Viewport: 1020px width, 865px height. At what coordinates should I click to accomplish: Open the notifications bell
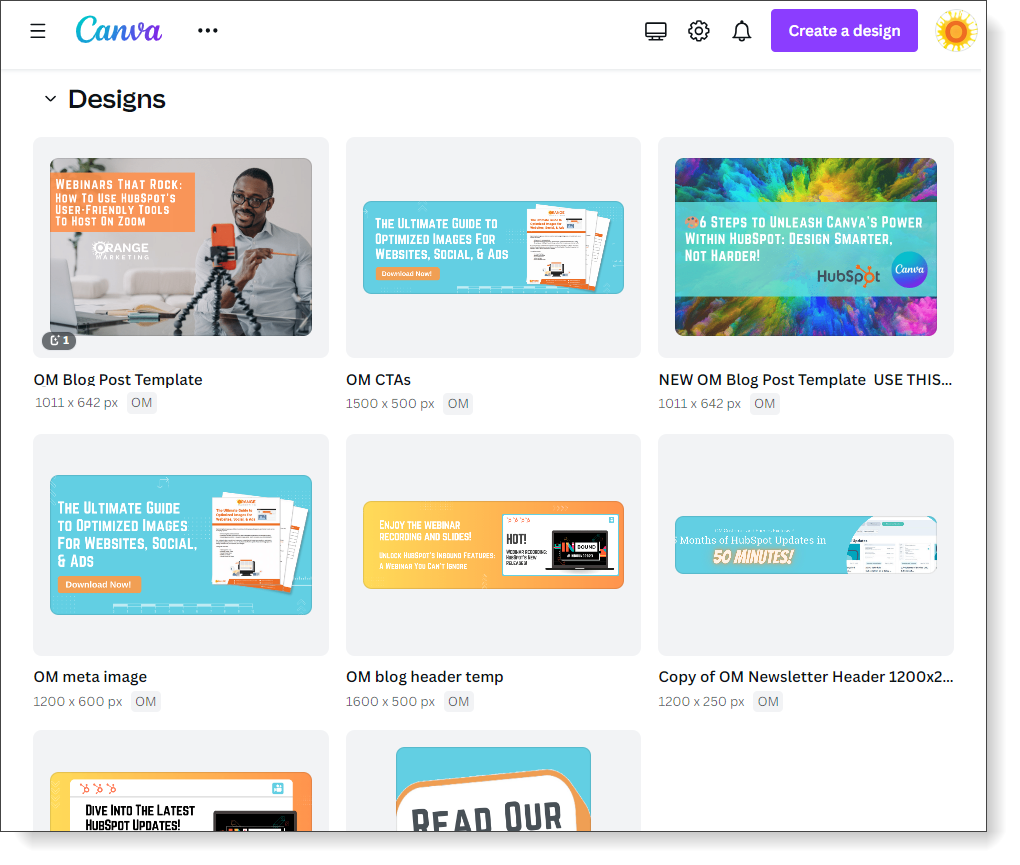point(741,30)
